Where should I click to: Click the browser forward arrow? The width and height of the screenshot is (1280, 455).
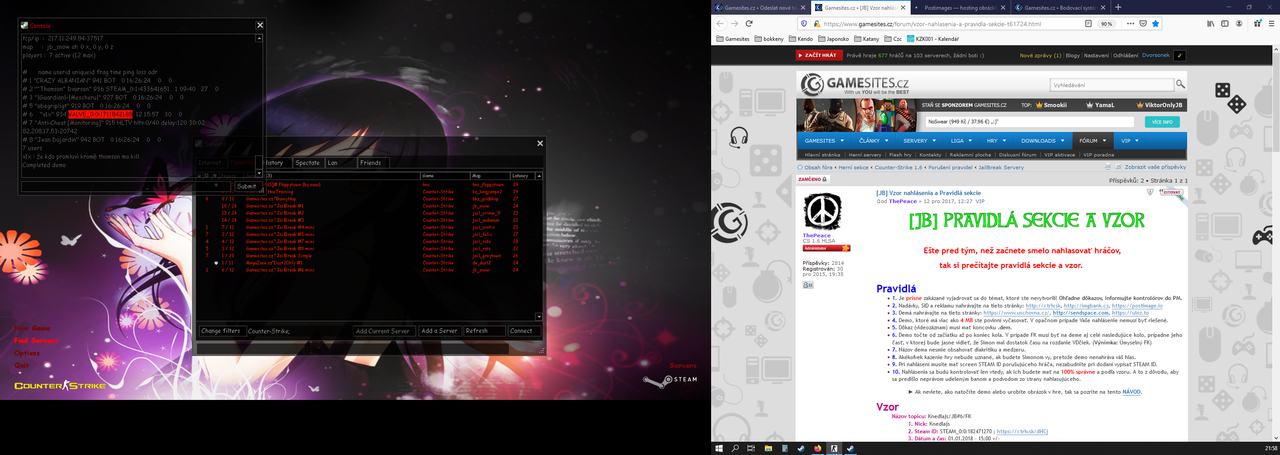pyautogui.click(x=735, y=23)
